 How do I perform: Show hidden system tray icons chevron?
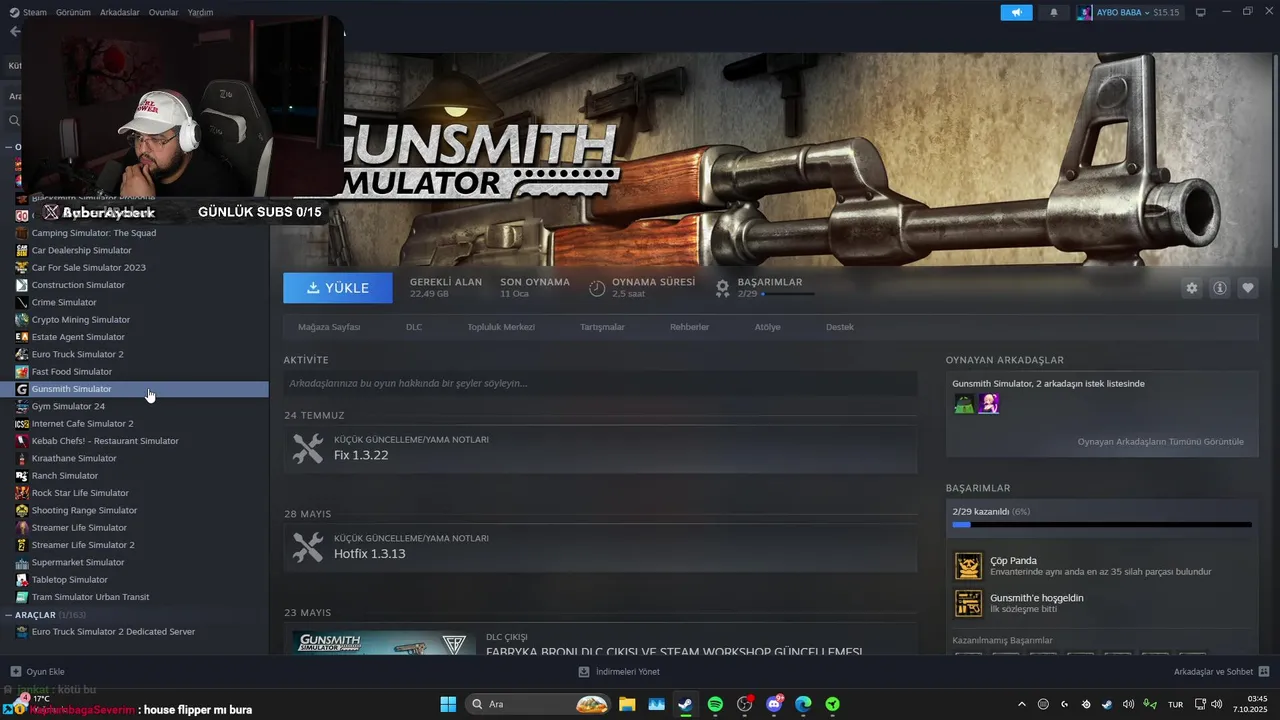[x=1021, y=704]
